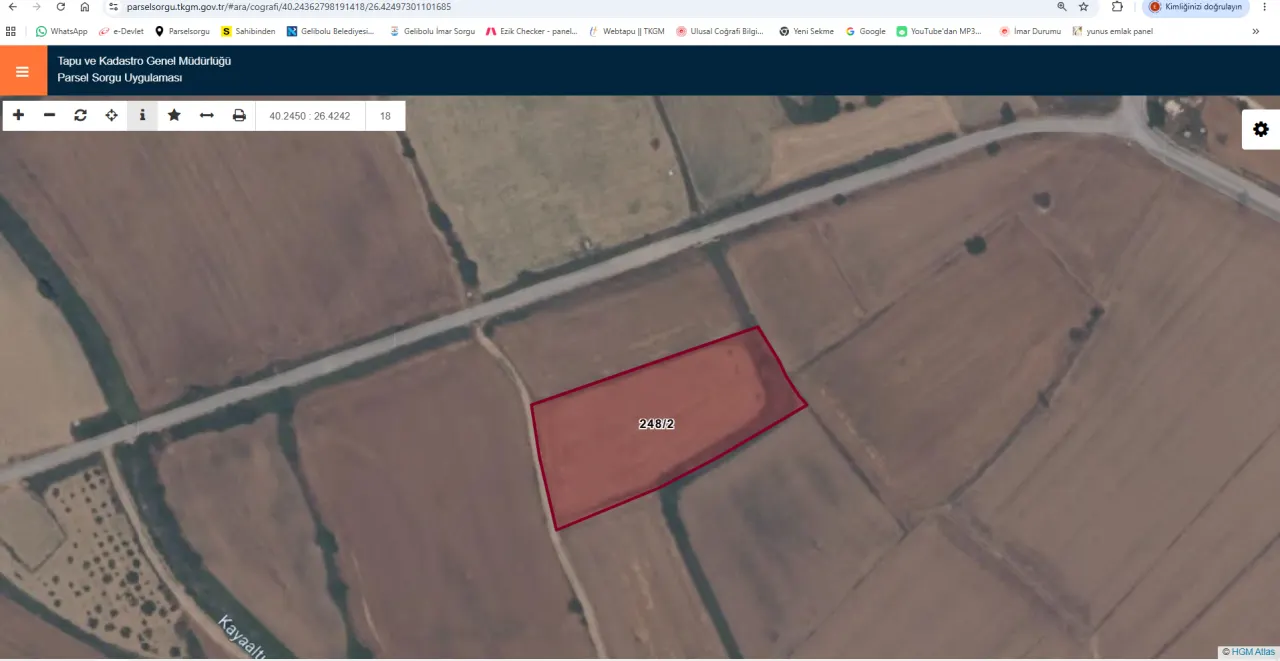This screenshot has width=1280, height=661.
Task: Open Webtapu || TKGM bookmark
Action: click(x=626, y=31)
